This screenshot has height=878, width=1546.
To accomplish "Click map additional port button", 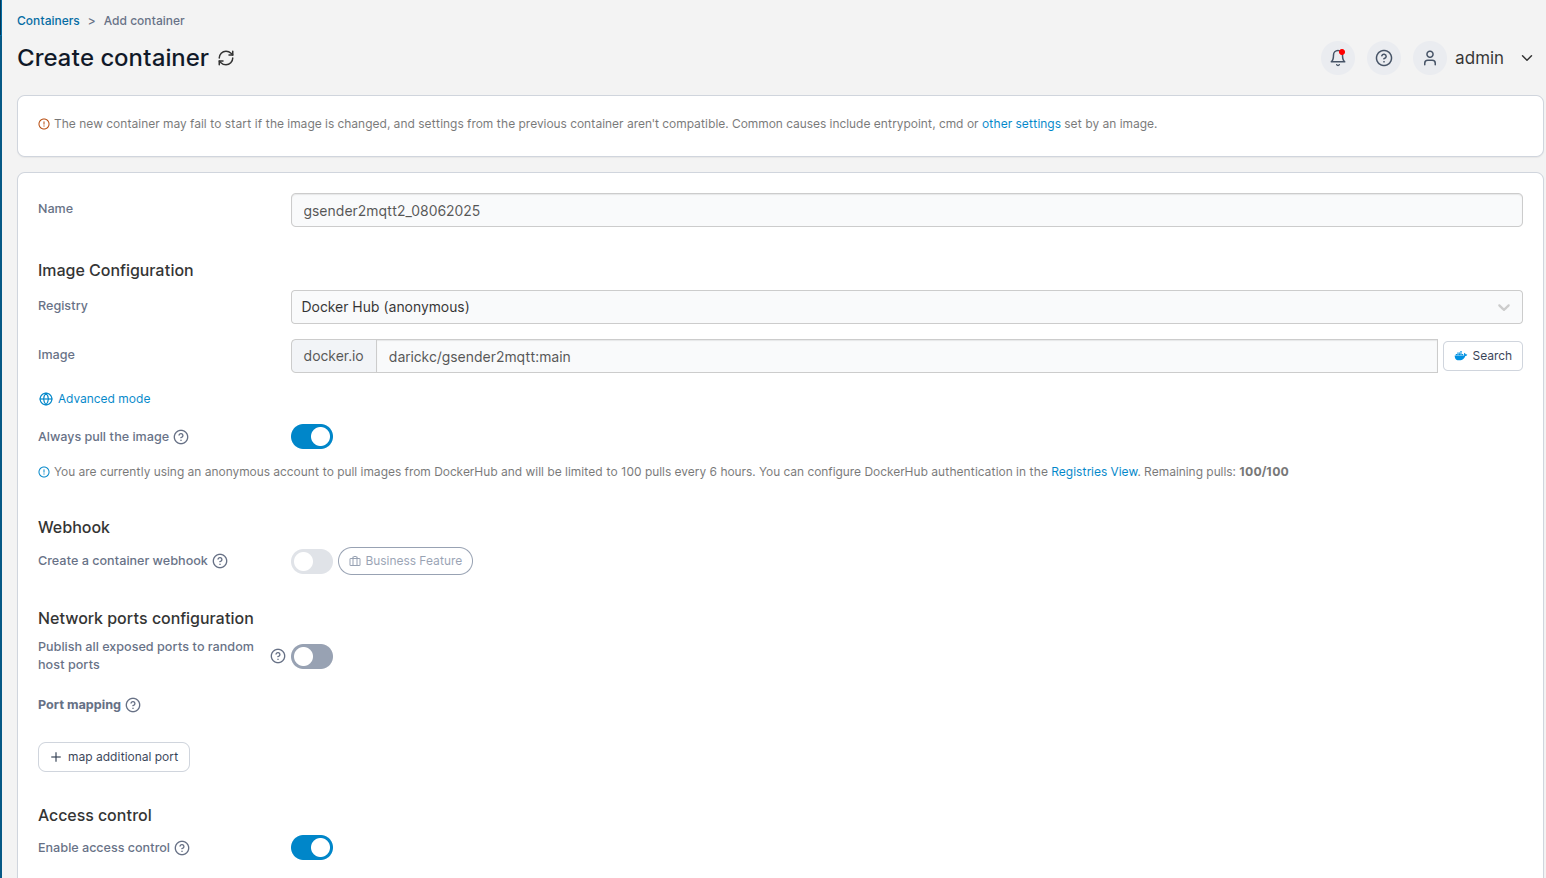I will [114, 757].
